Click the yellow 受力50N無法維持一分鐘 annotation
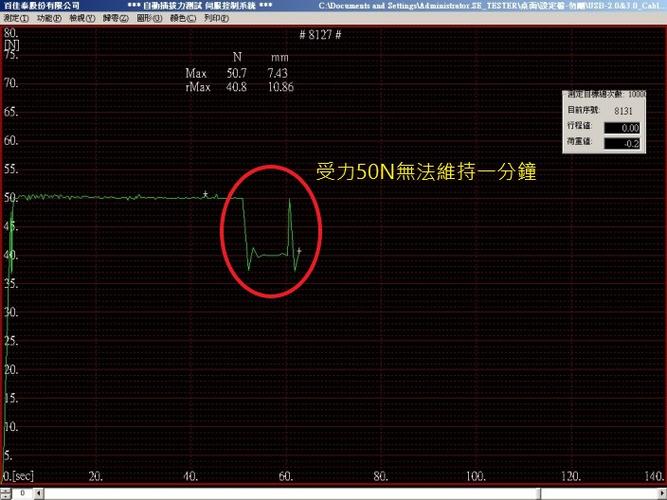The width and height of the screenshot is (667, 500). 426,172
